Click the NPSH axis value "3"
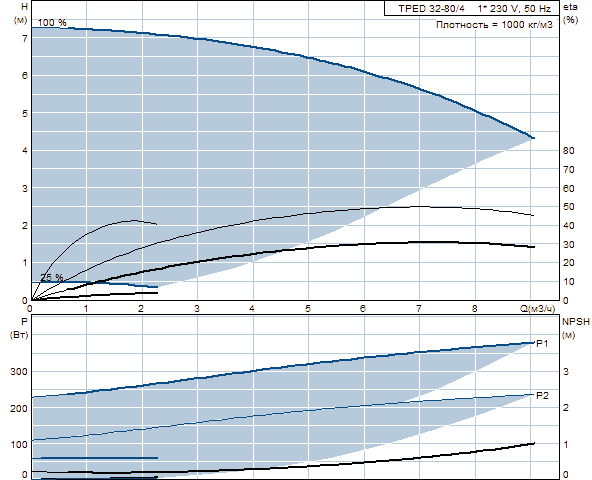The height and width of the screenshot is (480, 592). [566, 372]
